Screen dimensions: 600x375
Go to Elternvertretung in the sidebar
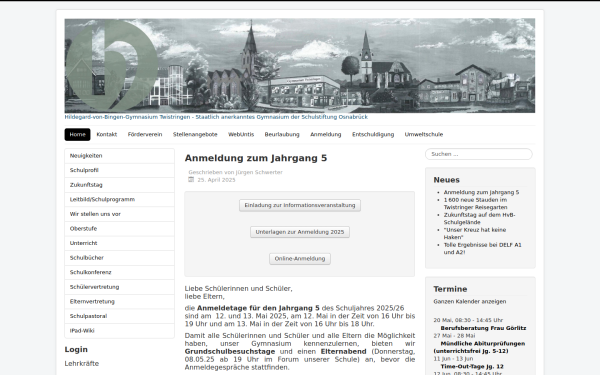pyautogui.click(x=119, y=302)
